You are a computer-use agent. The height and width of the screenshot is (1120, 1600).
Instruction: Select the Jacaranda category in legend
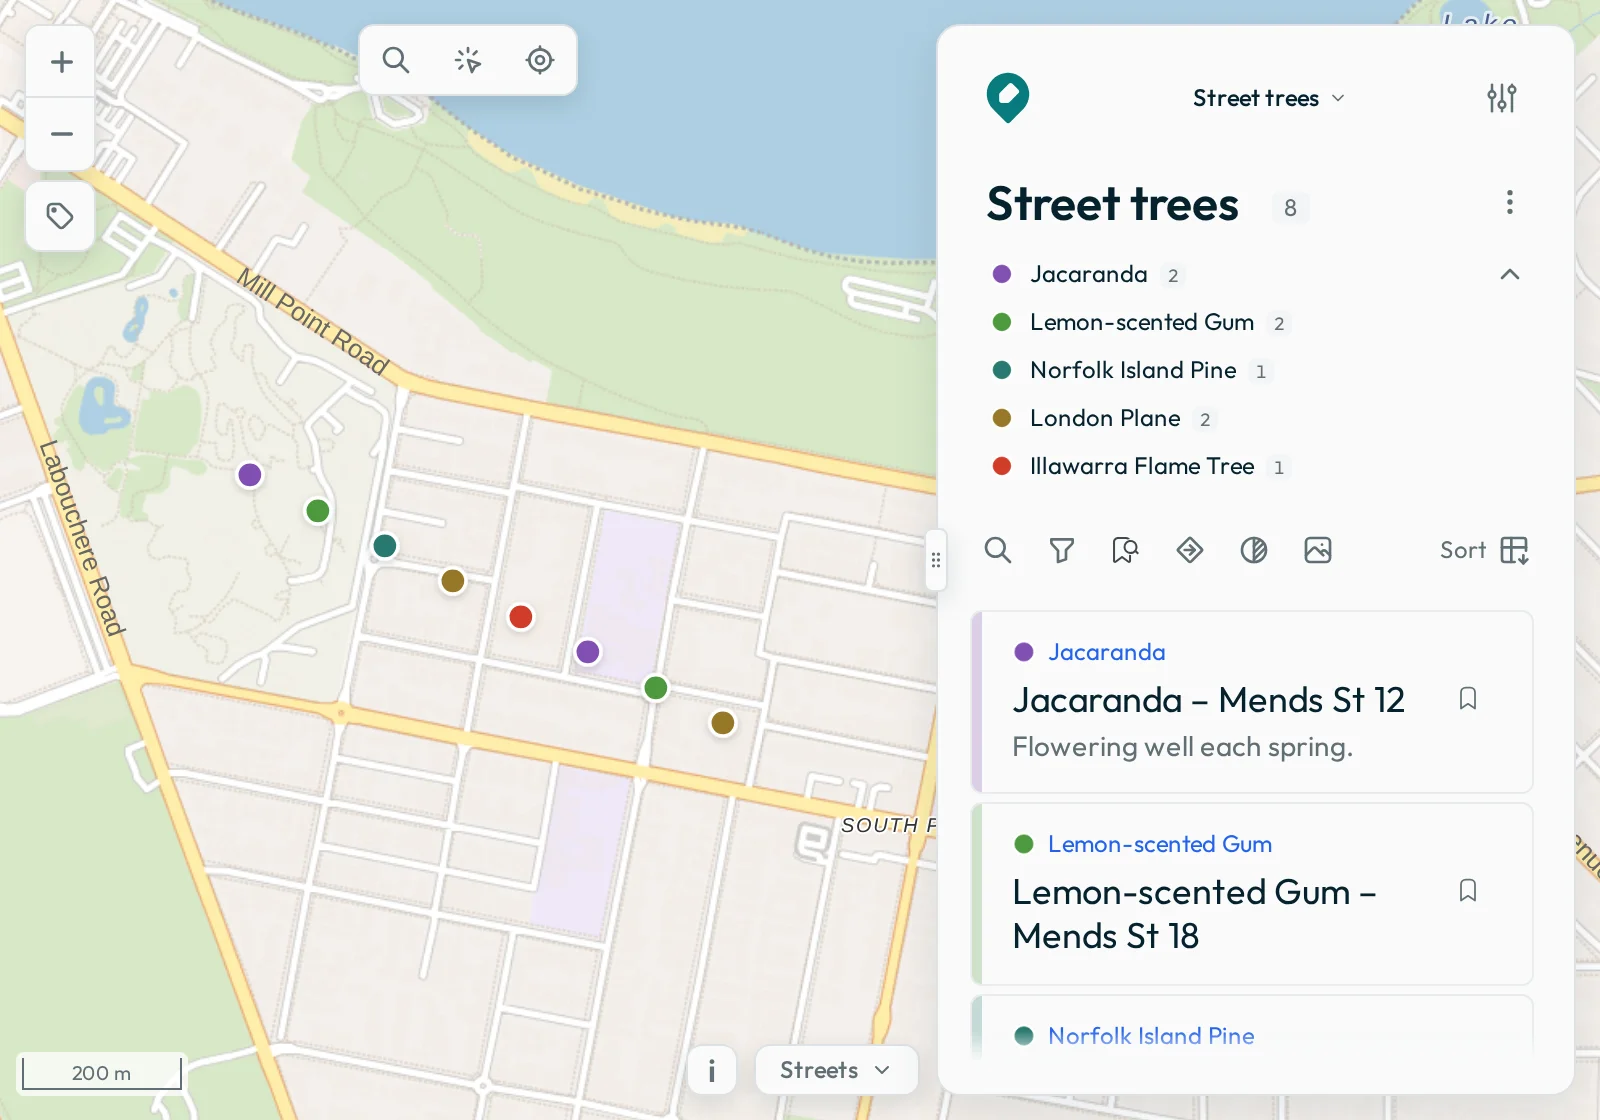pyautogui.click(x=1088, y=274)
